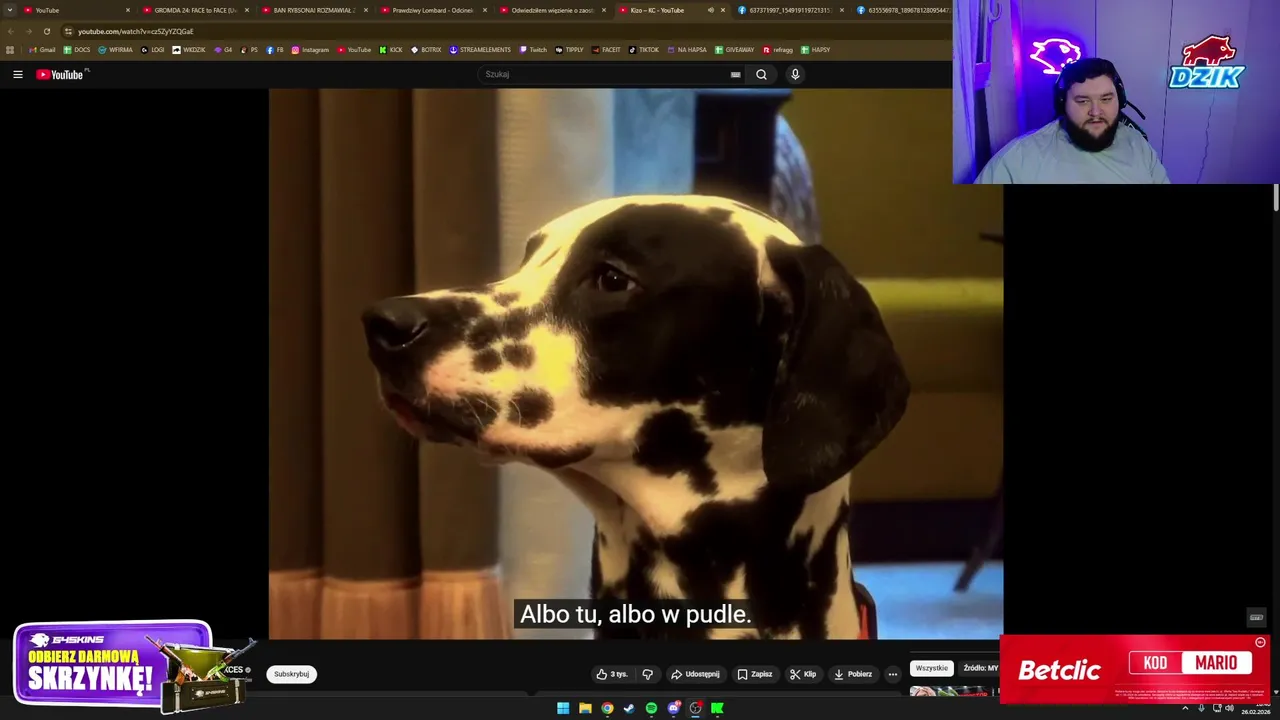
Task: Download video with Pobierz button
Action: click(853, 674)
